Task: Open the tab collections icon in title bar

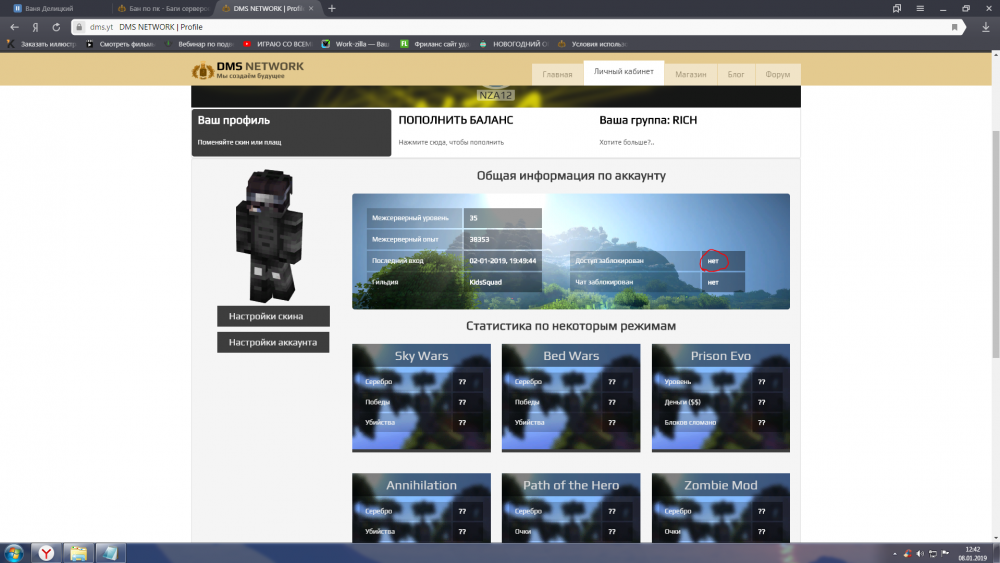Action: tap(897, 8)
